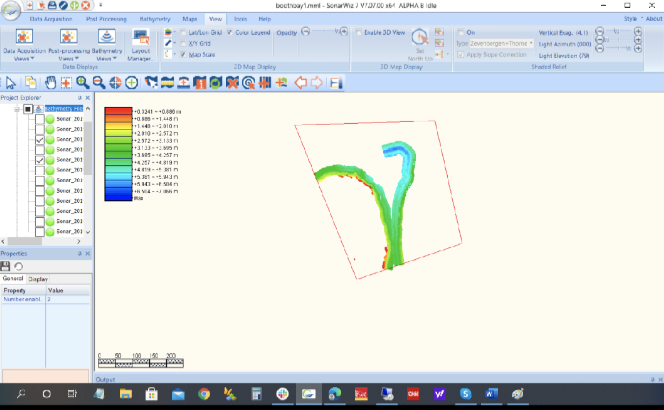Toggle the Lat/Lon Grid checkbox
Image resolution: width=664 pixels, height=410 pixels.
182,32
